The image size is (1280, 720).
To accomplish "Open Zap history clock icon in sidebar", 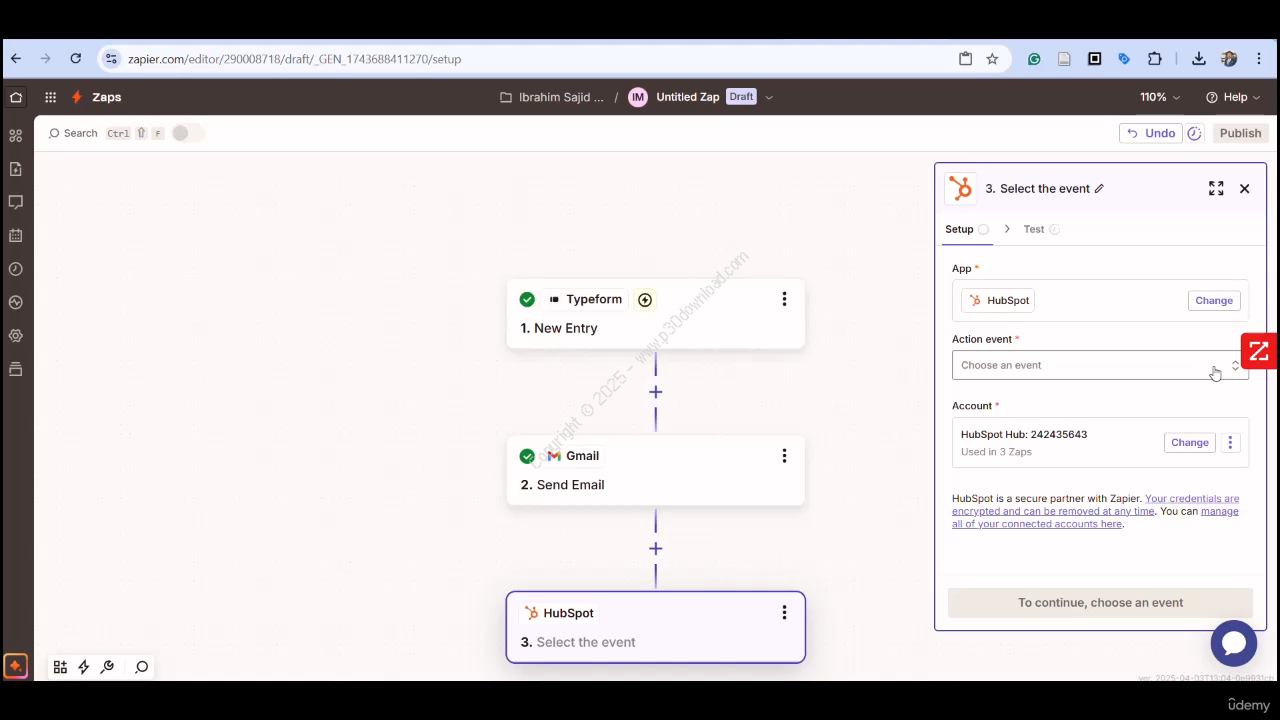I will [x=16, y=269].
